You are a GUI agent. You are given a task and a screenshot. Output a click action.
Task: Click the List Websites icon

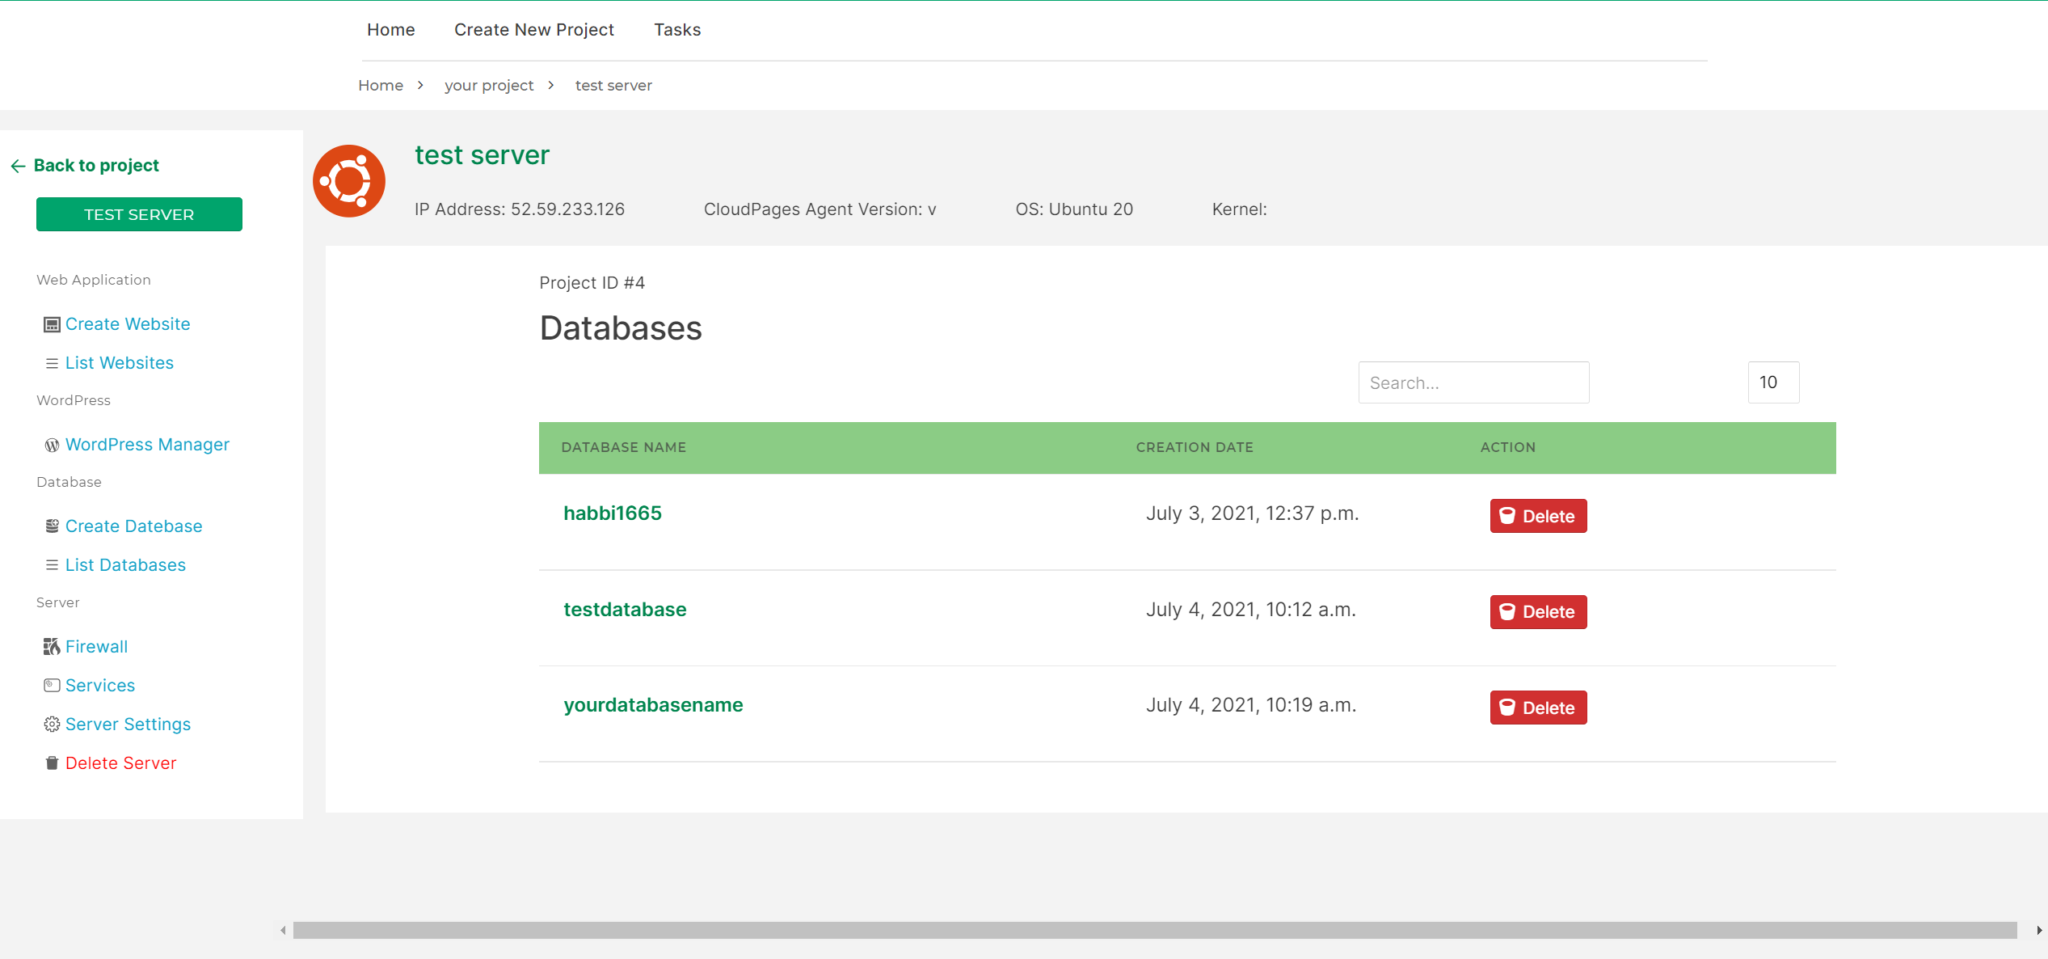pos(51,362)
